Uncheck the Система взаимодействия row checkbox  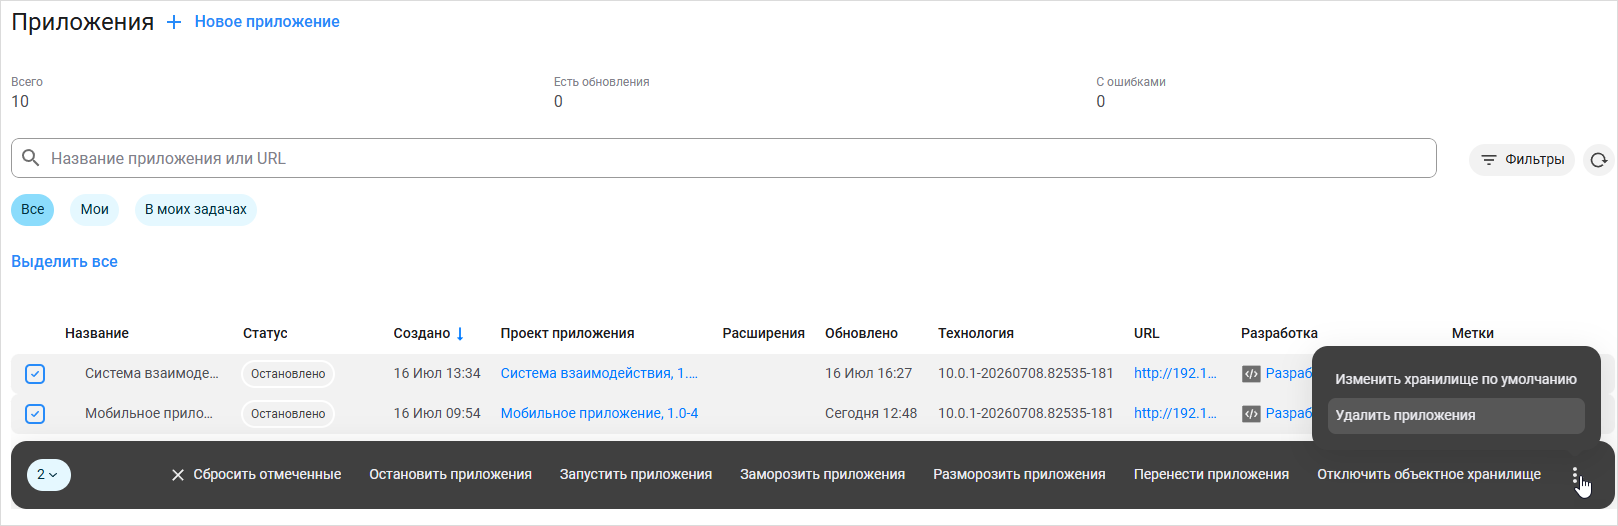[35, 374]
